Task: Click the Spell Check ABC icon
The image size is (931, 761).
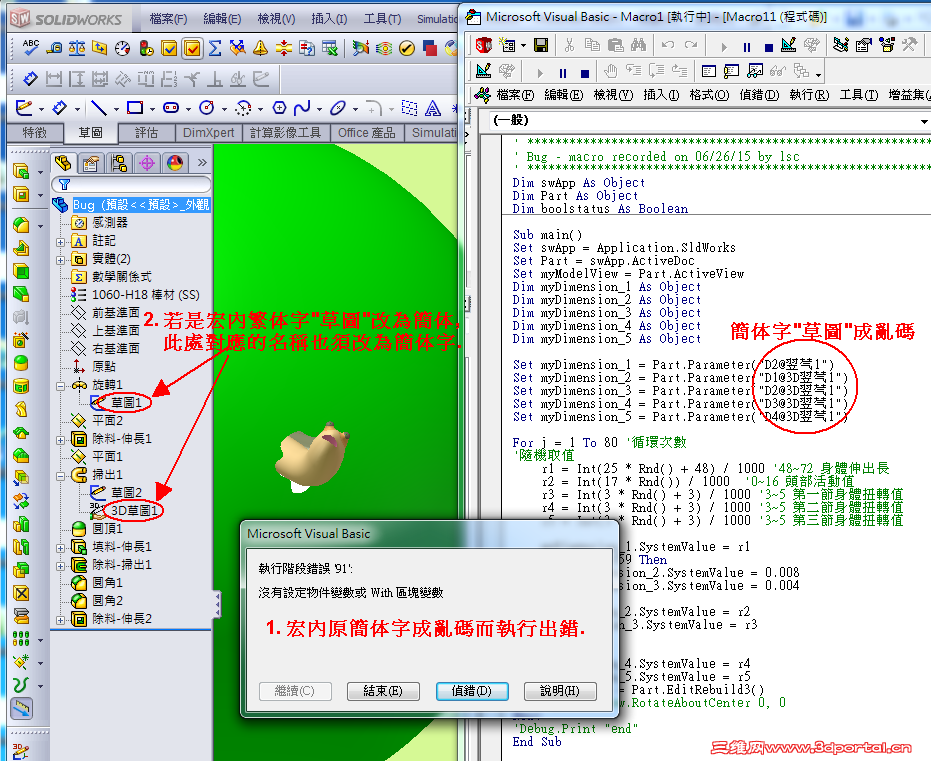Action: [30, 47]
